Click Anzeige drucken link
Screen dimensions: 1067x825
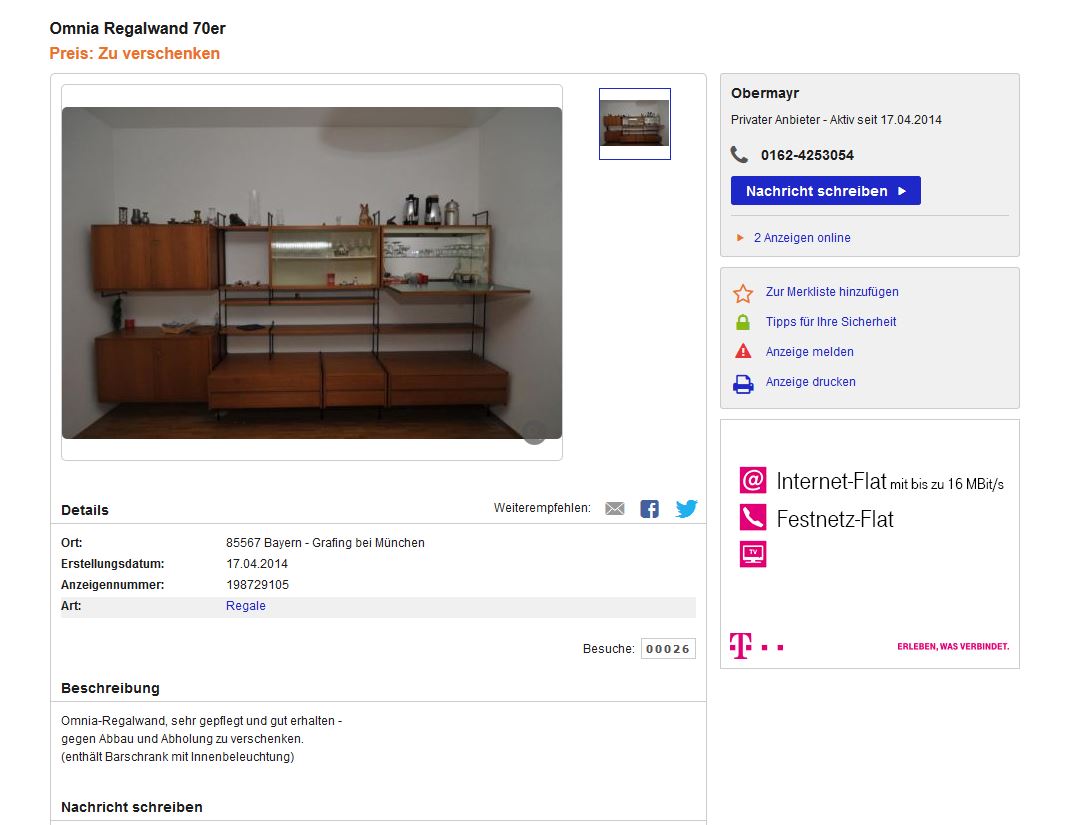tap(810, 382)
